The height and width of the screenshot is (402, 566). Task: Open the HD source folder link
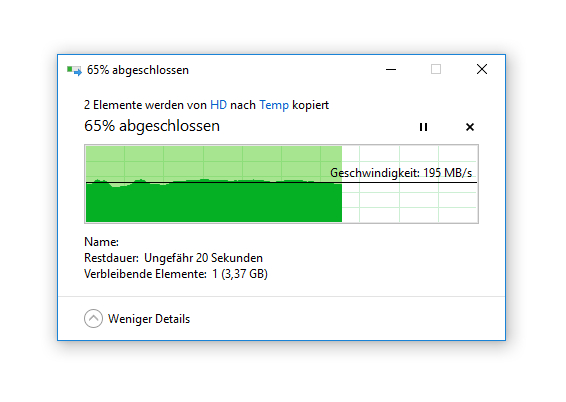[x=218, y=105]
